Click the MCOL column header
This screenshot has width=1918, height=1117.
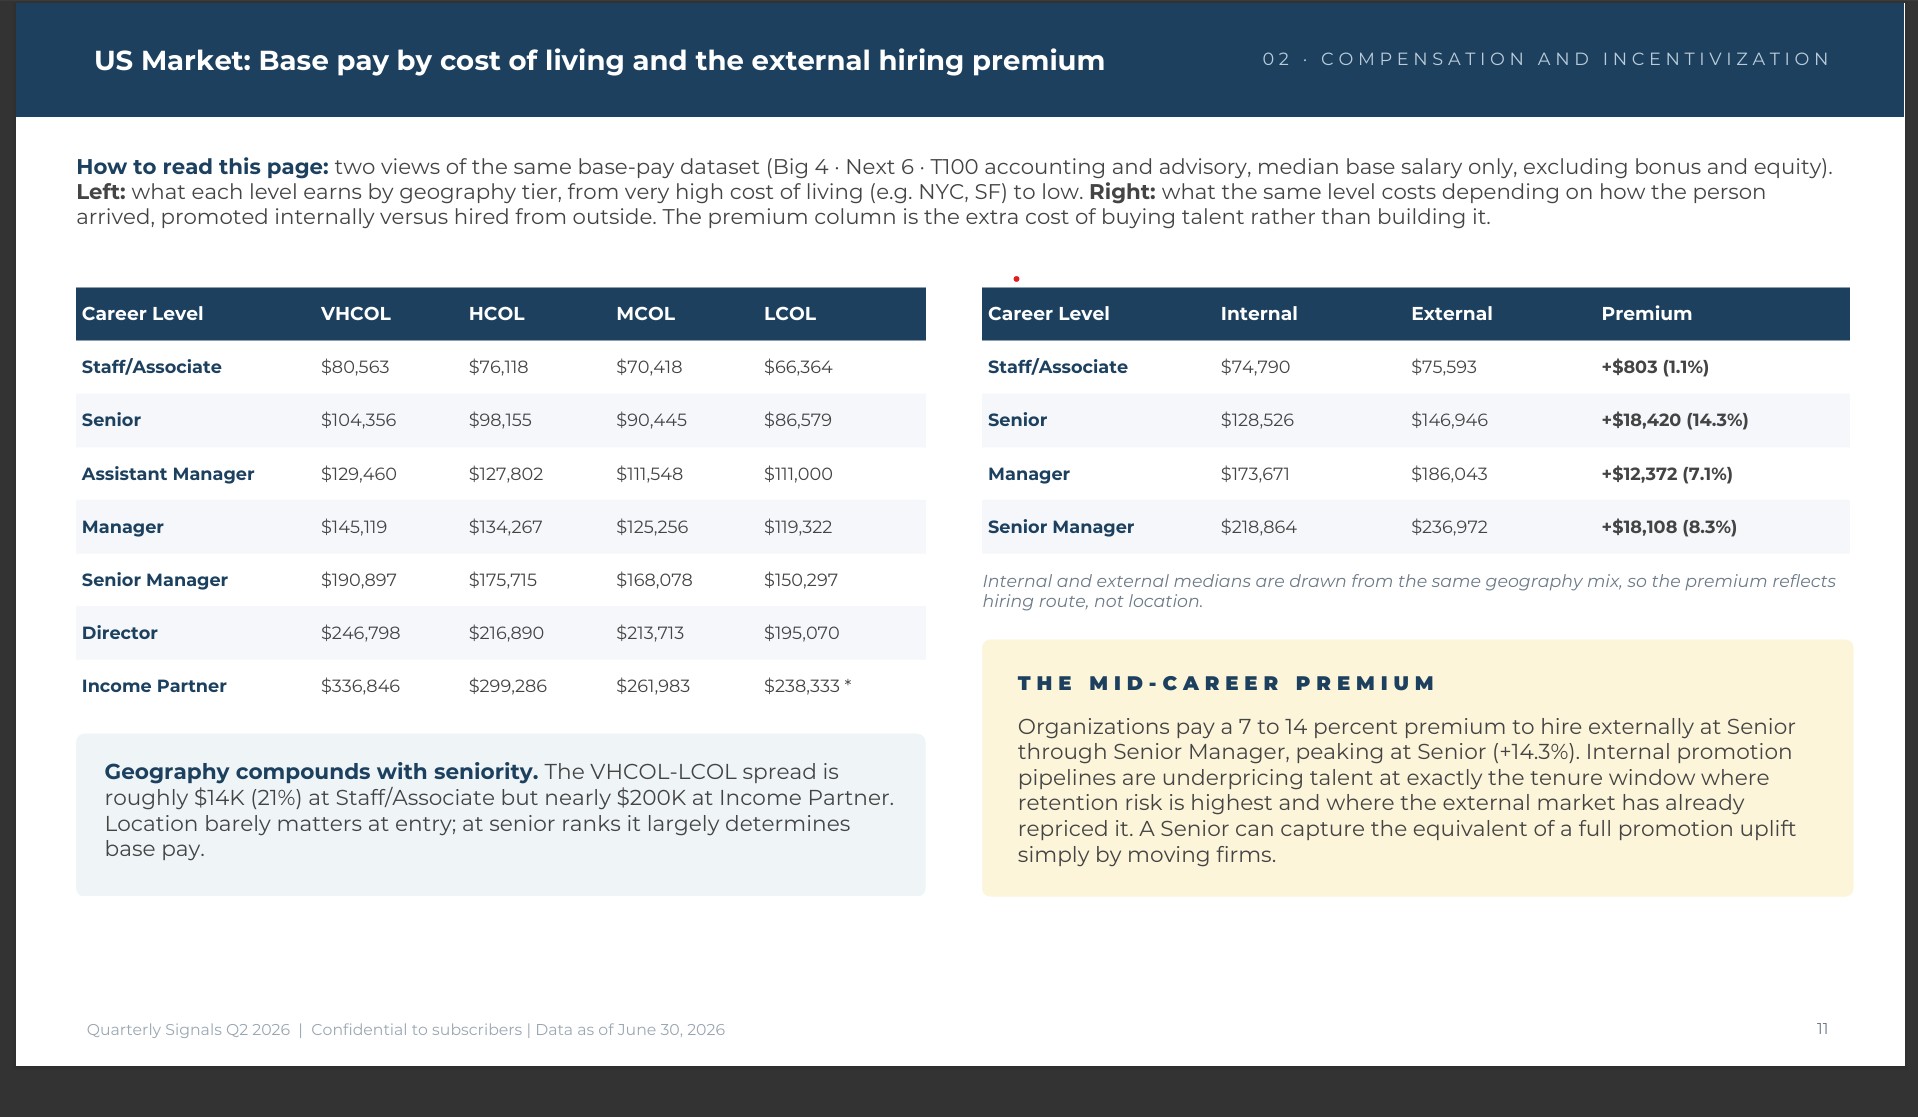click(x=645, y=313)
